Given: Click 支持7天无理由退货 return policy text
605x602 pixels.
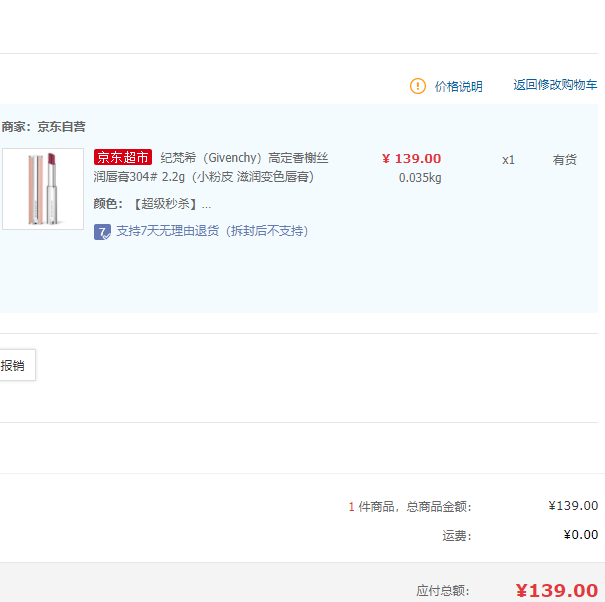Looking at the screenshot, I should (x=212, y=231).
